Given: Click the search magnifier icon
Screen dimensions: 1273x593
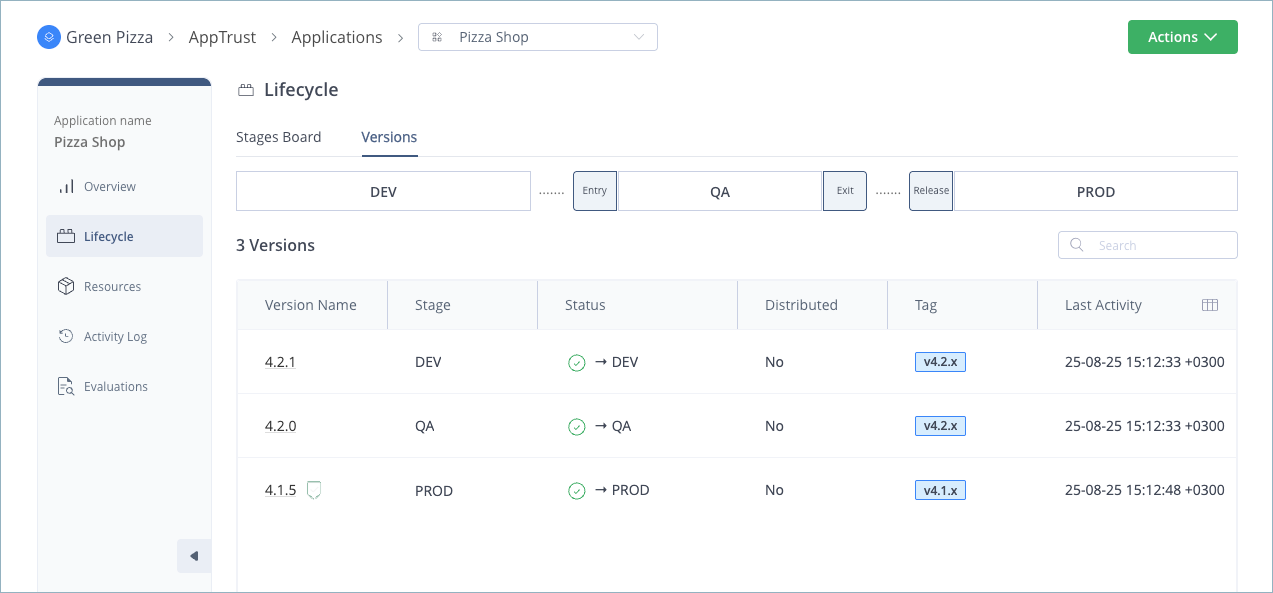Looking at the screenshot, I should coord(1076,244).
